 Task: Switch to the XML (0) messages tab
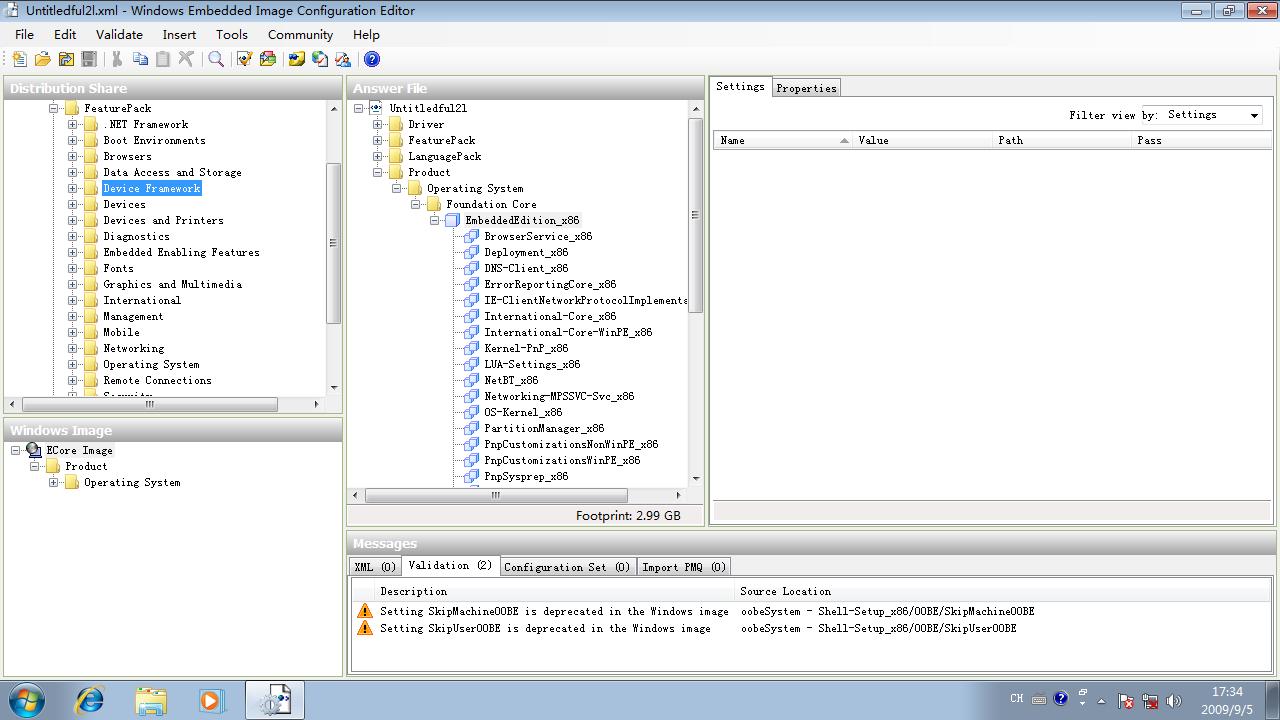coord(376,567)
